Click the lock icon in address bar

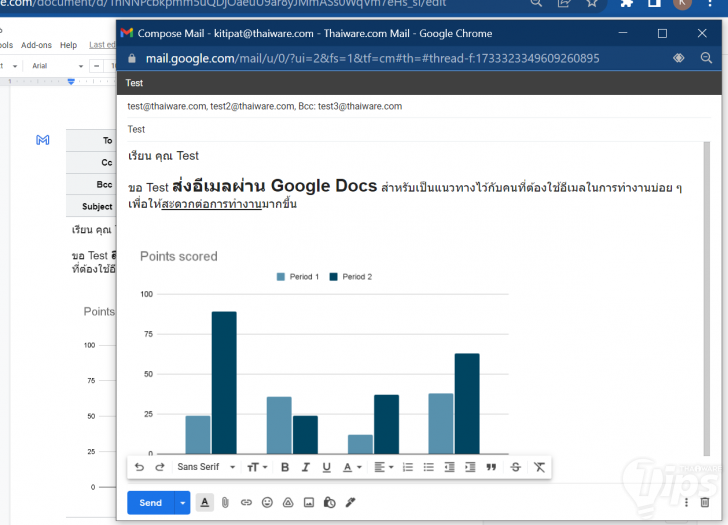(x=132, y=58)
